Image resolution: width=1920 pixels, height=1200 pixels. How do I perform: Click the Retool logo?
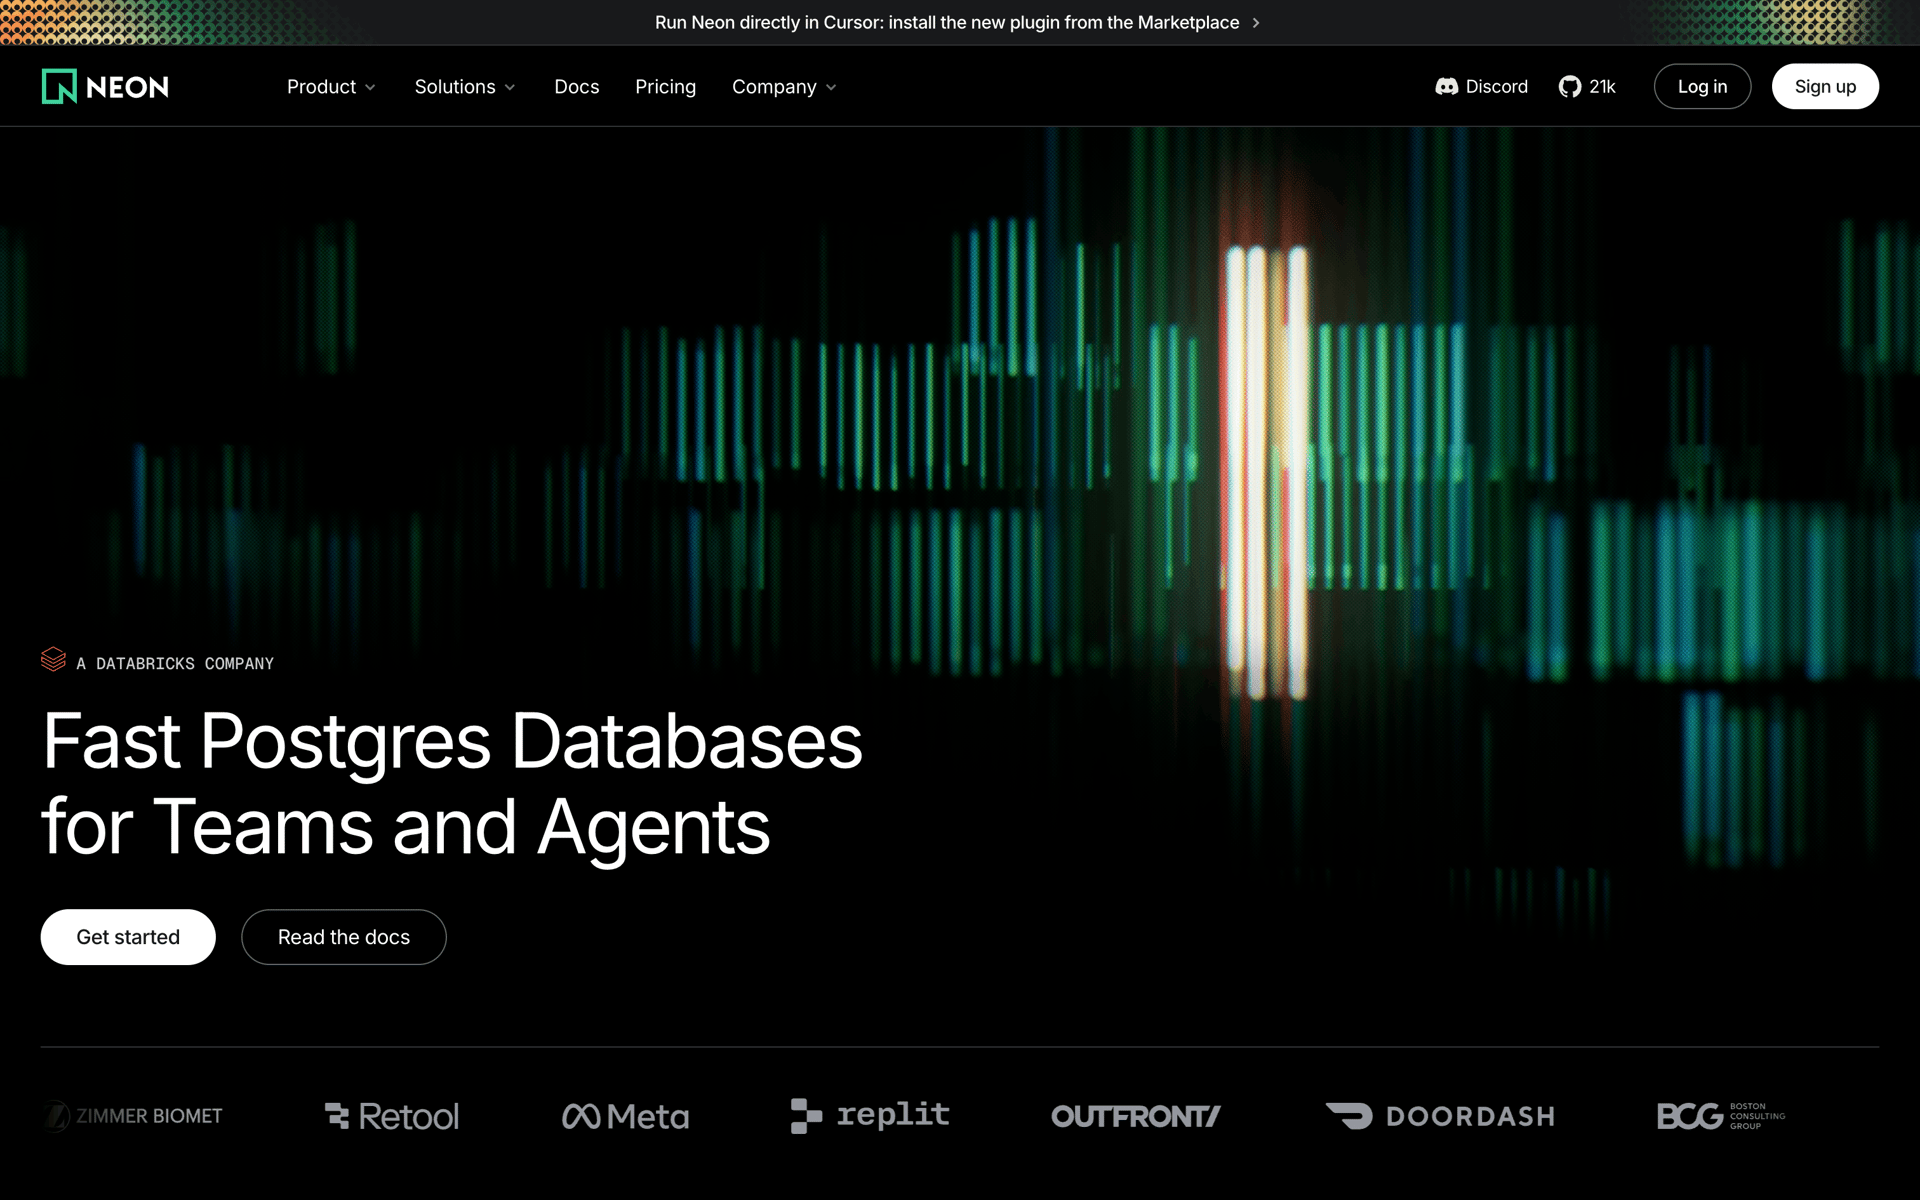[392, 1116]
